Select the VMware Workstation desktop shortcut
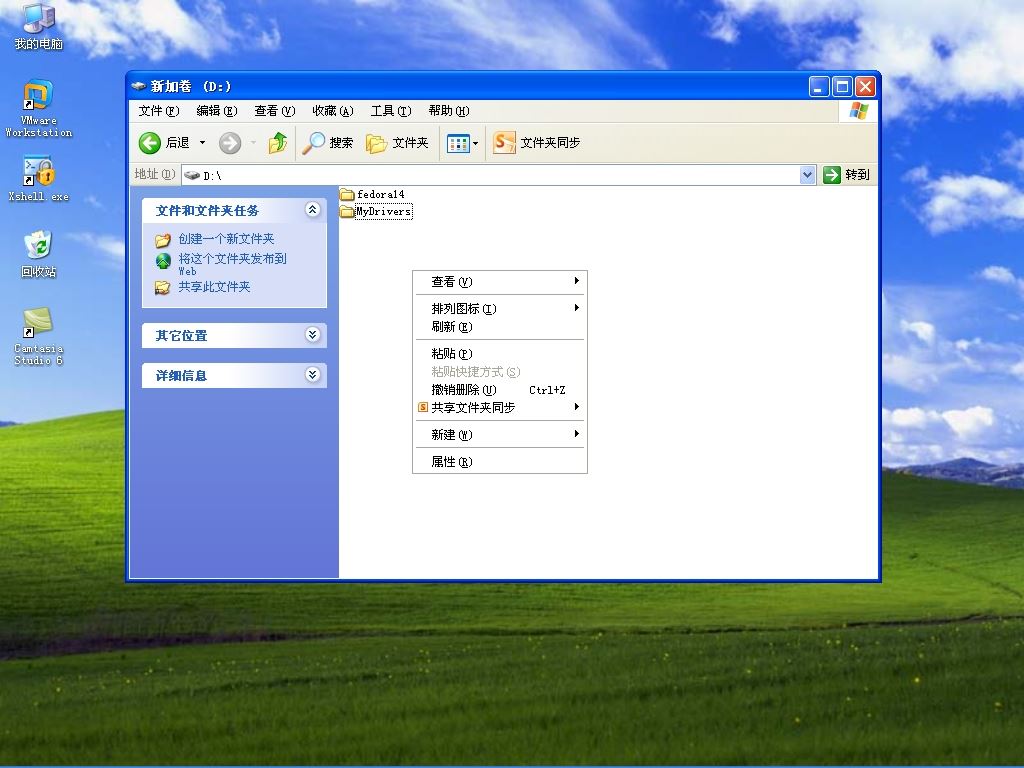1024x768 pixels. point(39,108)
